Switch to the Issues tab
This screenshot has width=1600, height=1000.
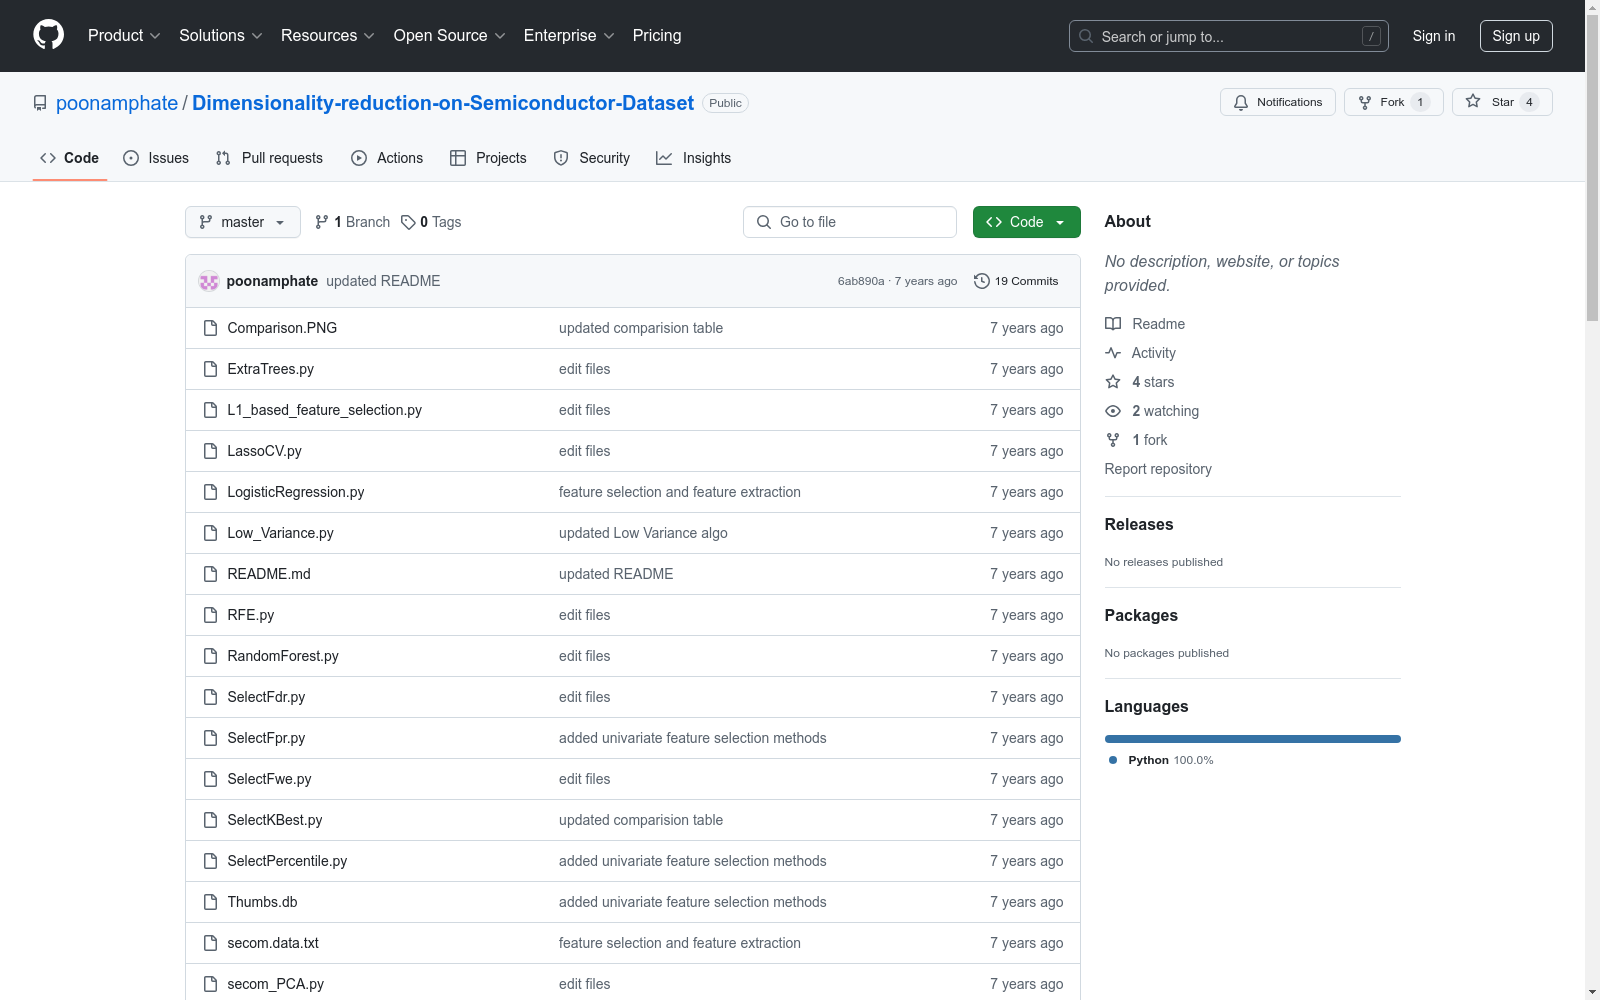pyautogui.click(x=156, y=158)
